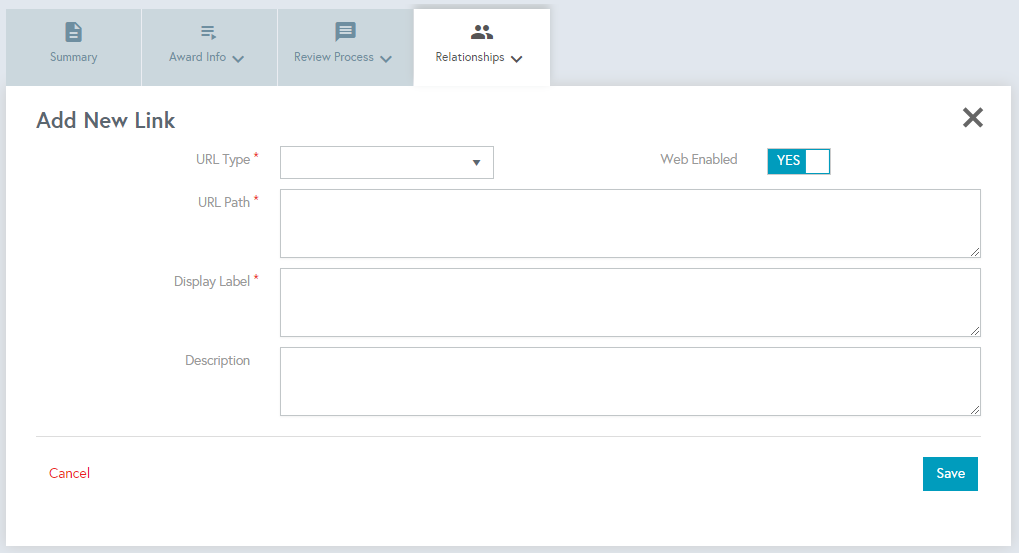Expand the Relationships chevron
The width and height of the screenshot is (1019, 553).
(517, 59)
